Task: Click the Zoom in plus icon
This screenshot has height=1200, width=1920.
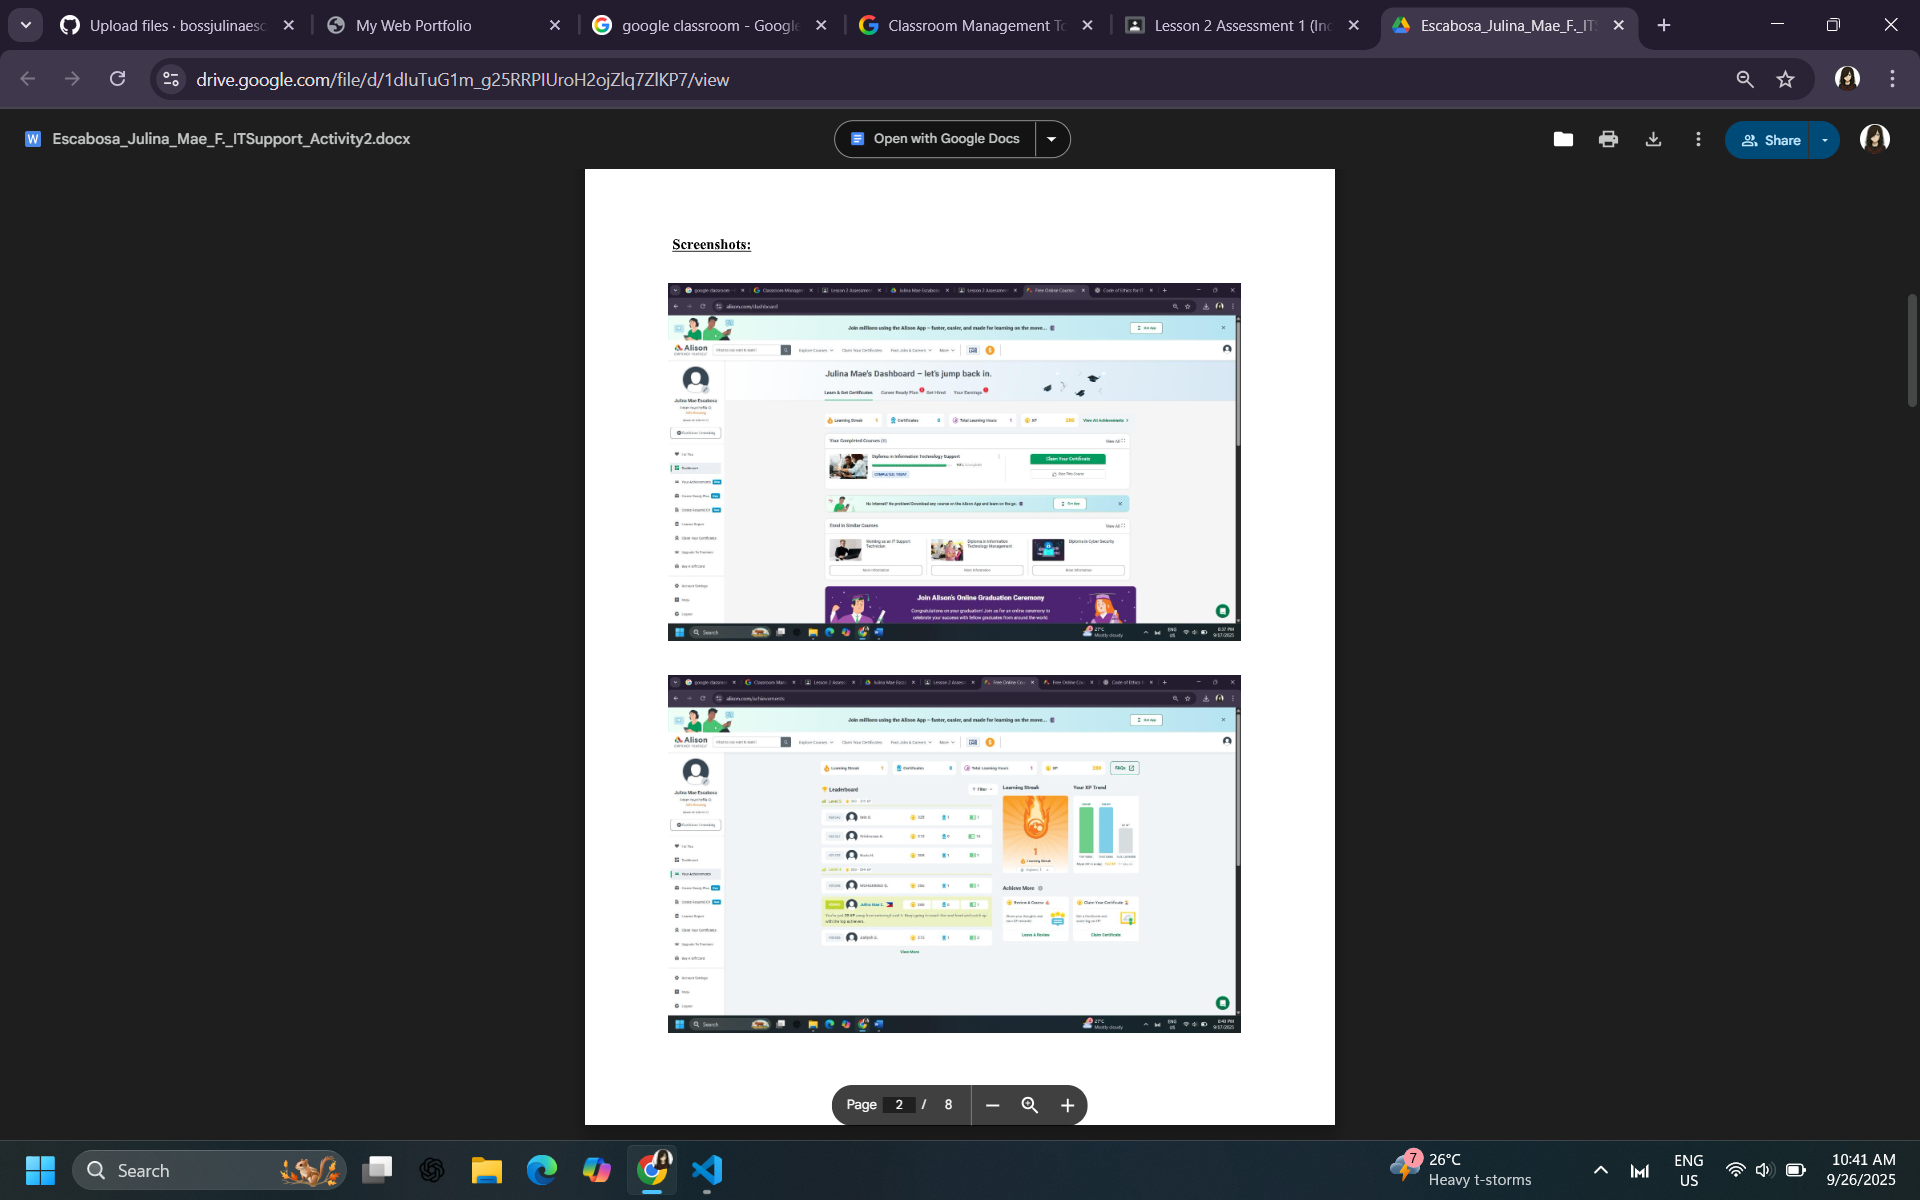Action: point(1067,1105)
